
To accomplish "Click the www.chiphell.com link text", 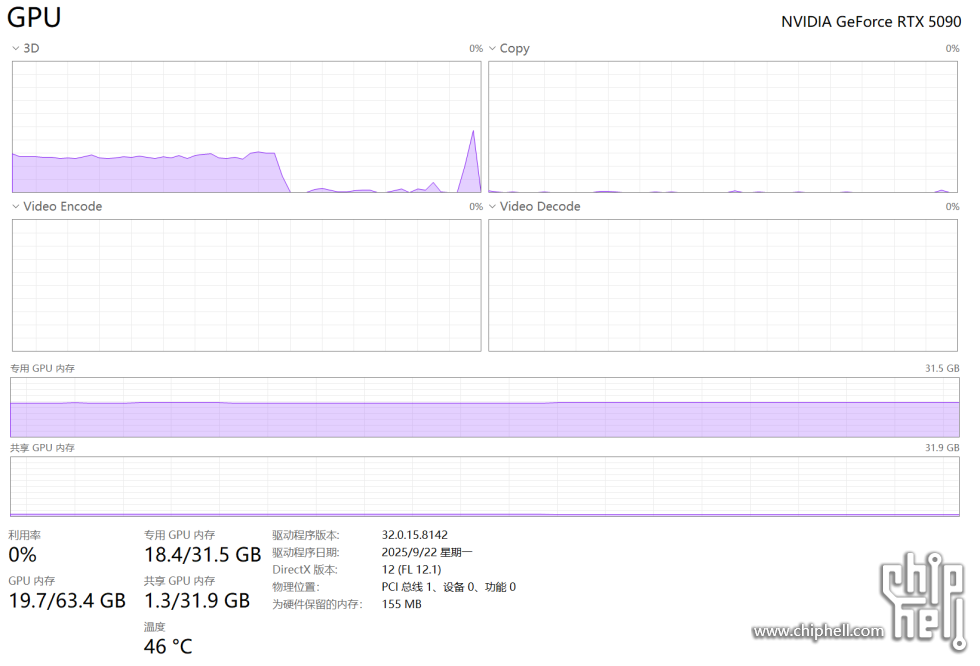I will (x=818, y=631).
